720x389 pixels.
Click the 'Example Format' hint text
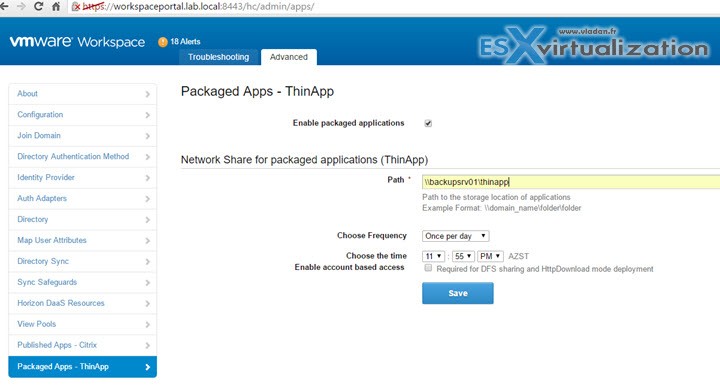click(501, 208)
